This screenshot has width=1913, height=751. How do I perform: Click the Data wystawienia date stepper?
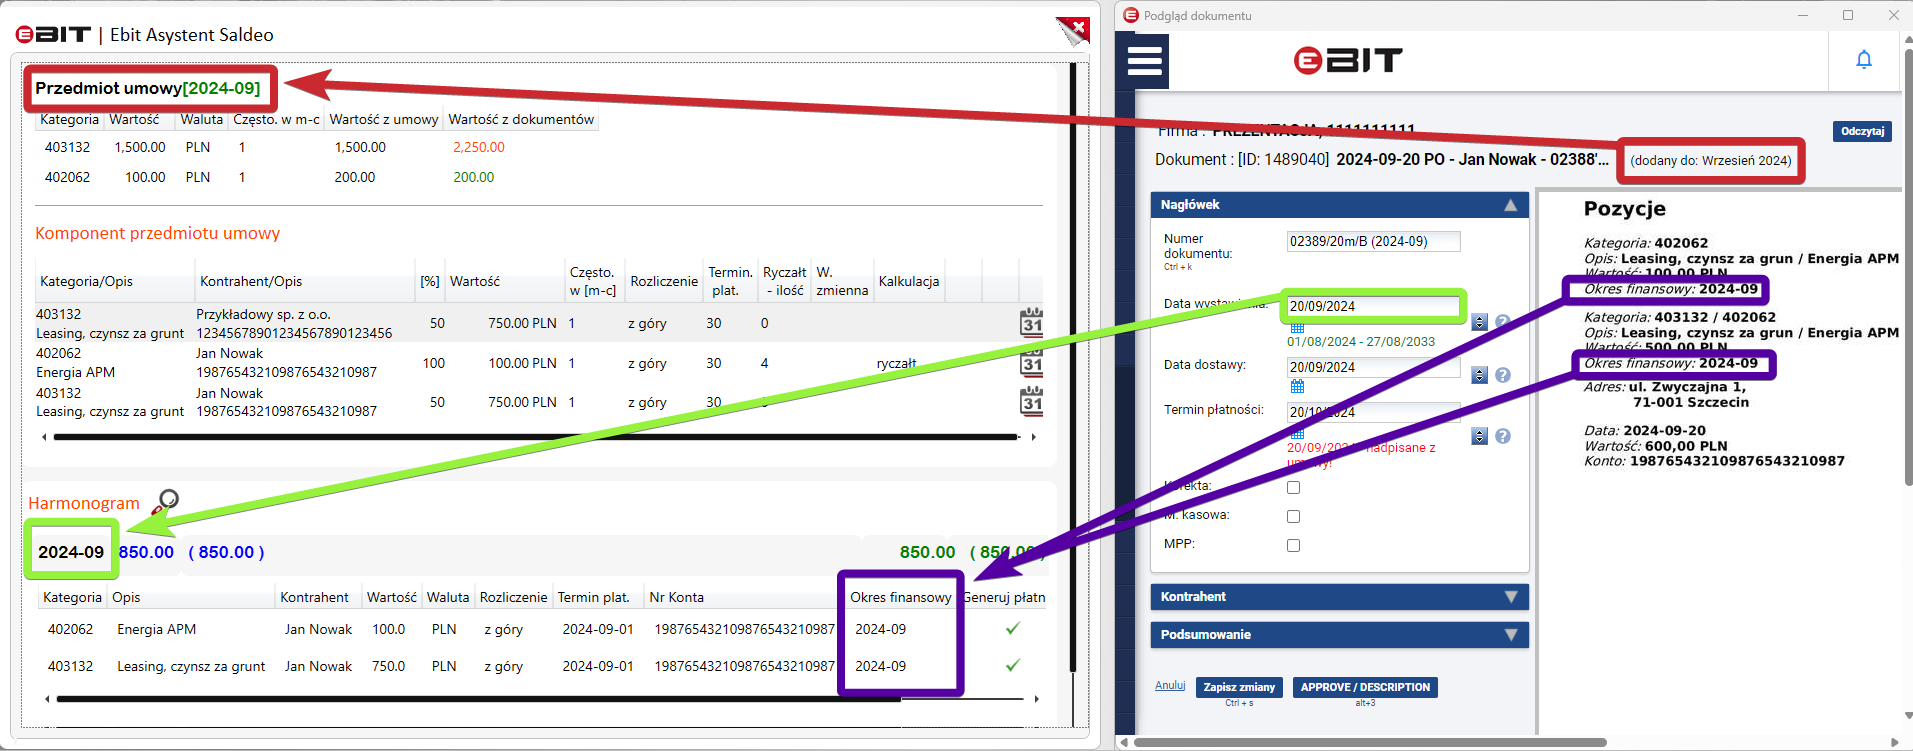(x=1480, y=322)
